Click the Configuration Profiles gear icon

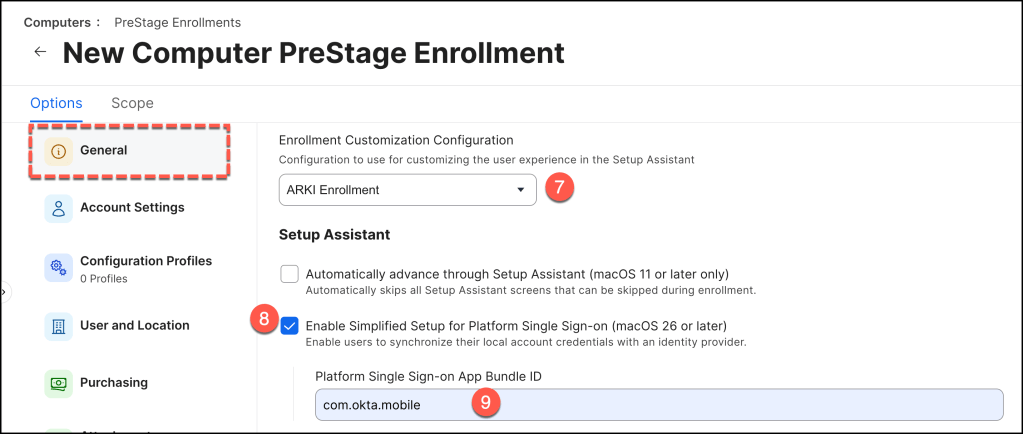[59, 267]
